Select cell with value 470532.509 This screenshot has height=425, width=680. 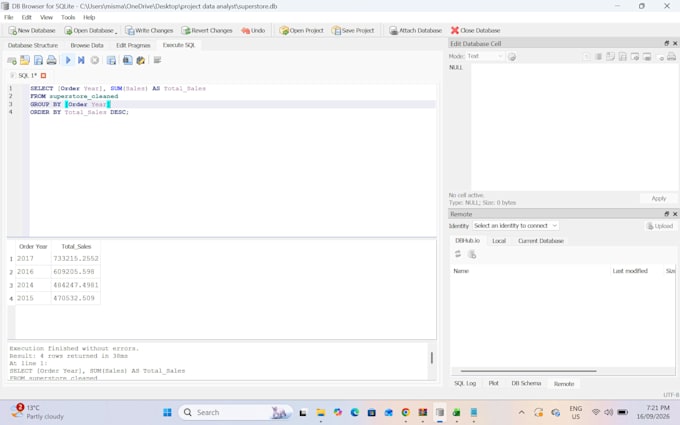(76, 298)
